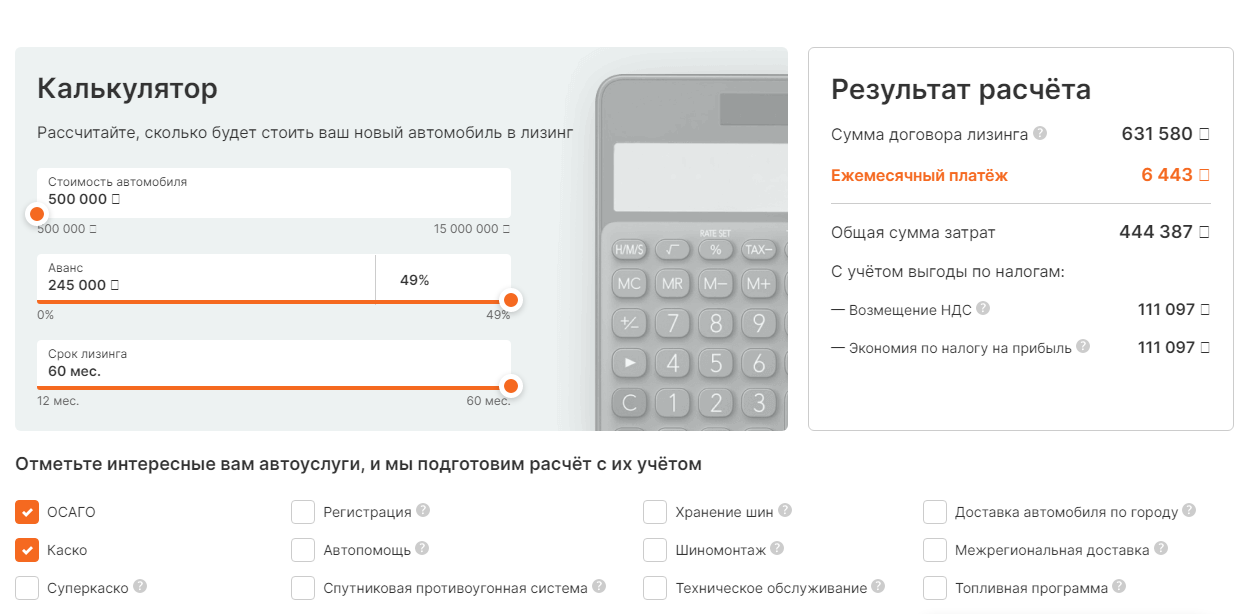The height and width of the screenshot is (614, 1246).
Task: Open the tooltip icon next to Регистрация
Action: (423, 511)
